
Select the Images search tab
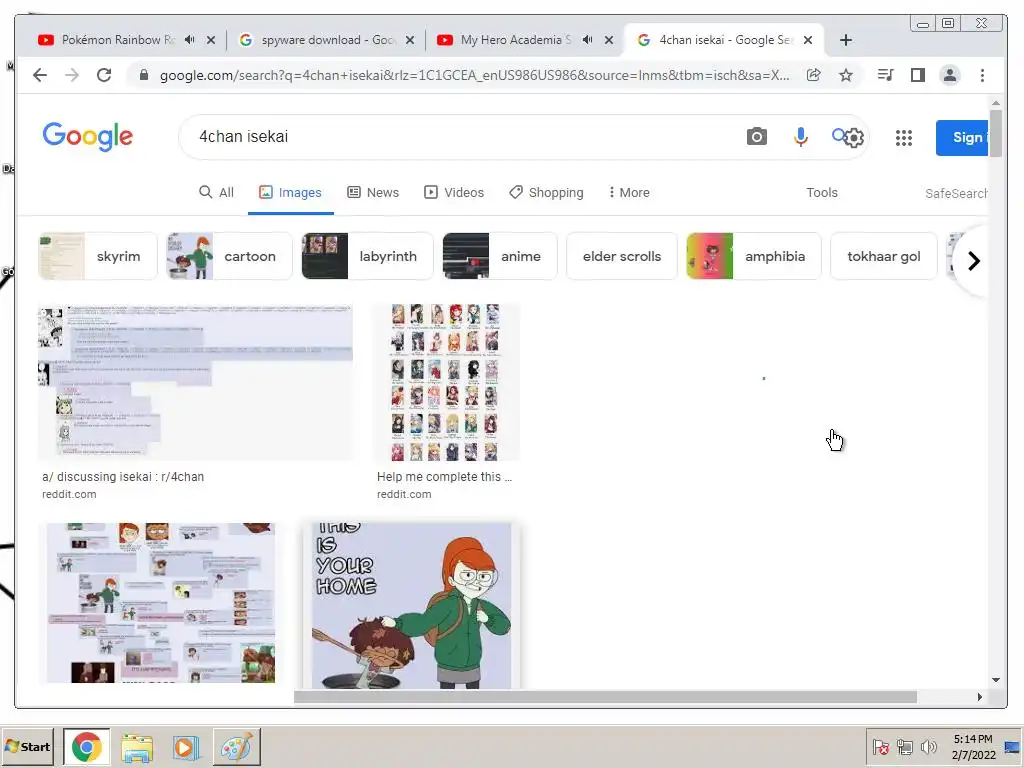coord(291,193)
